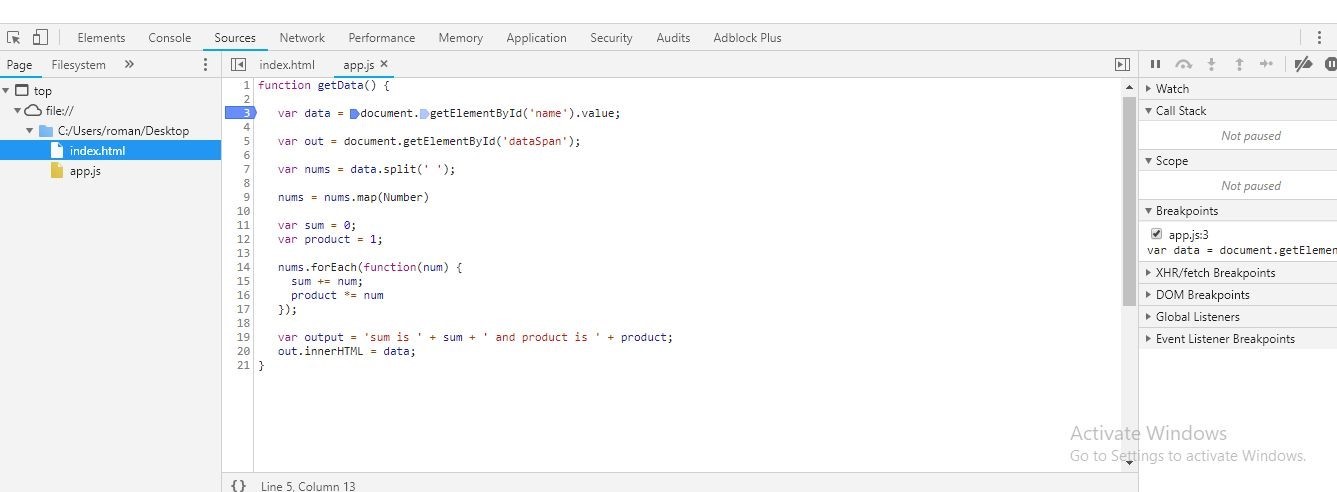Click the deactivate breakpoints icon
The image size is (1337, 492).
pyautogui.click(x=1303, y=65)
